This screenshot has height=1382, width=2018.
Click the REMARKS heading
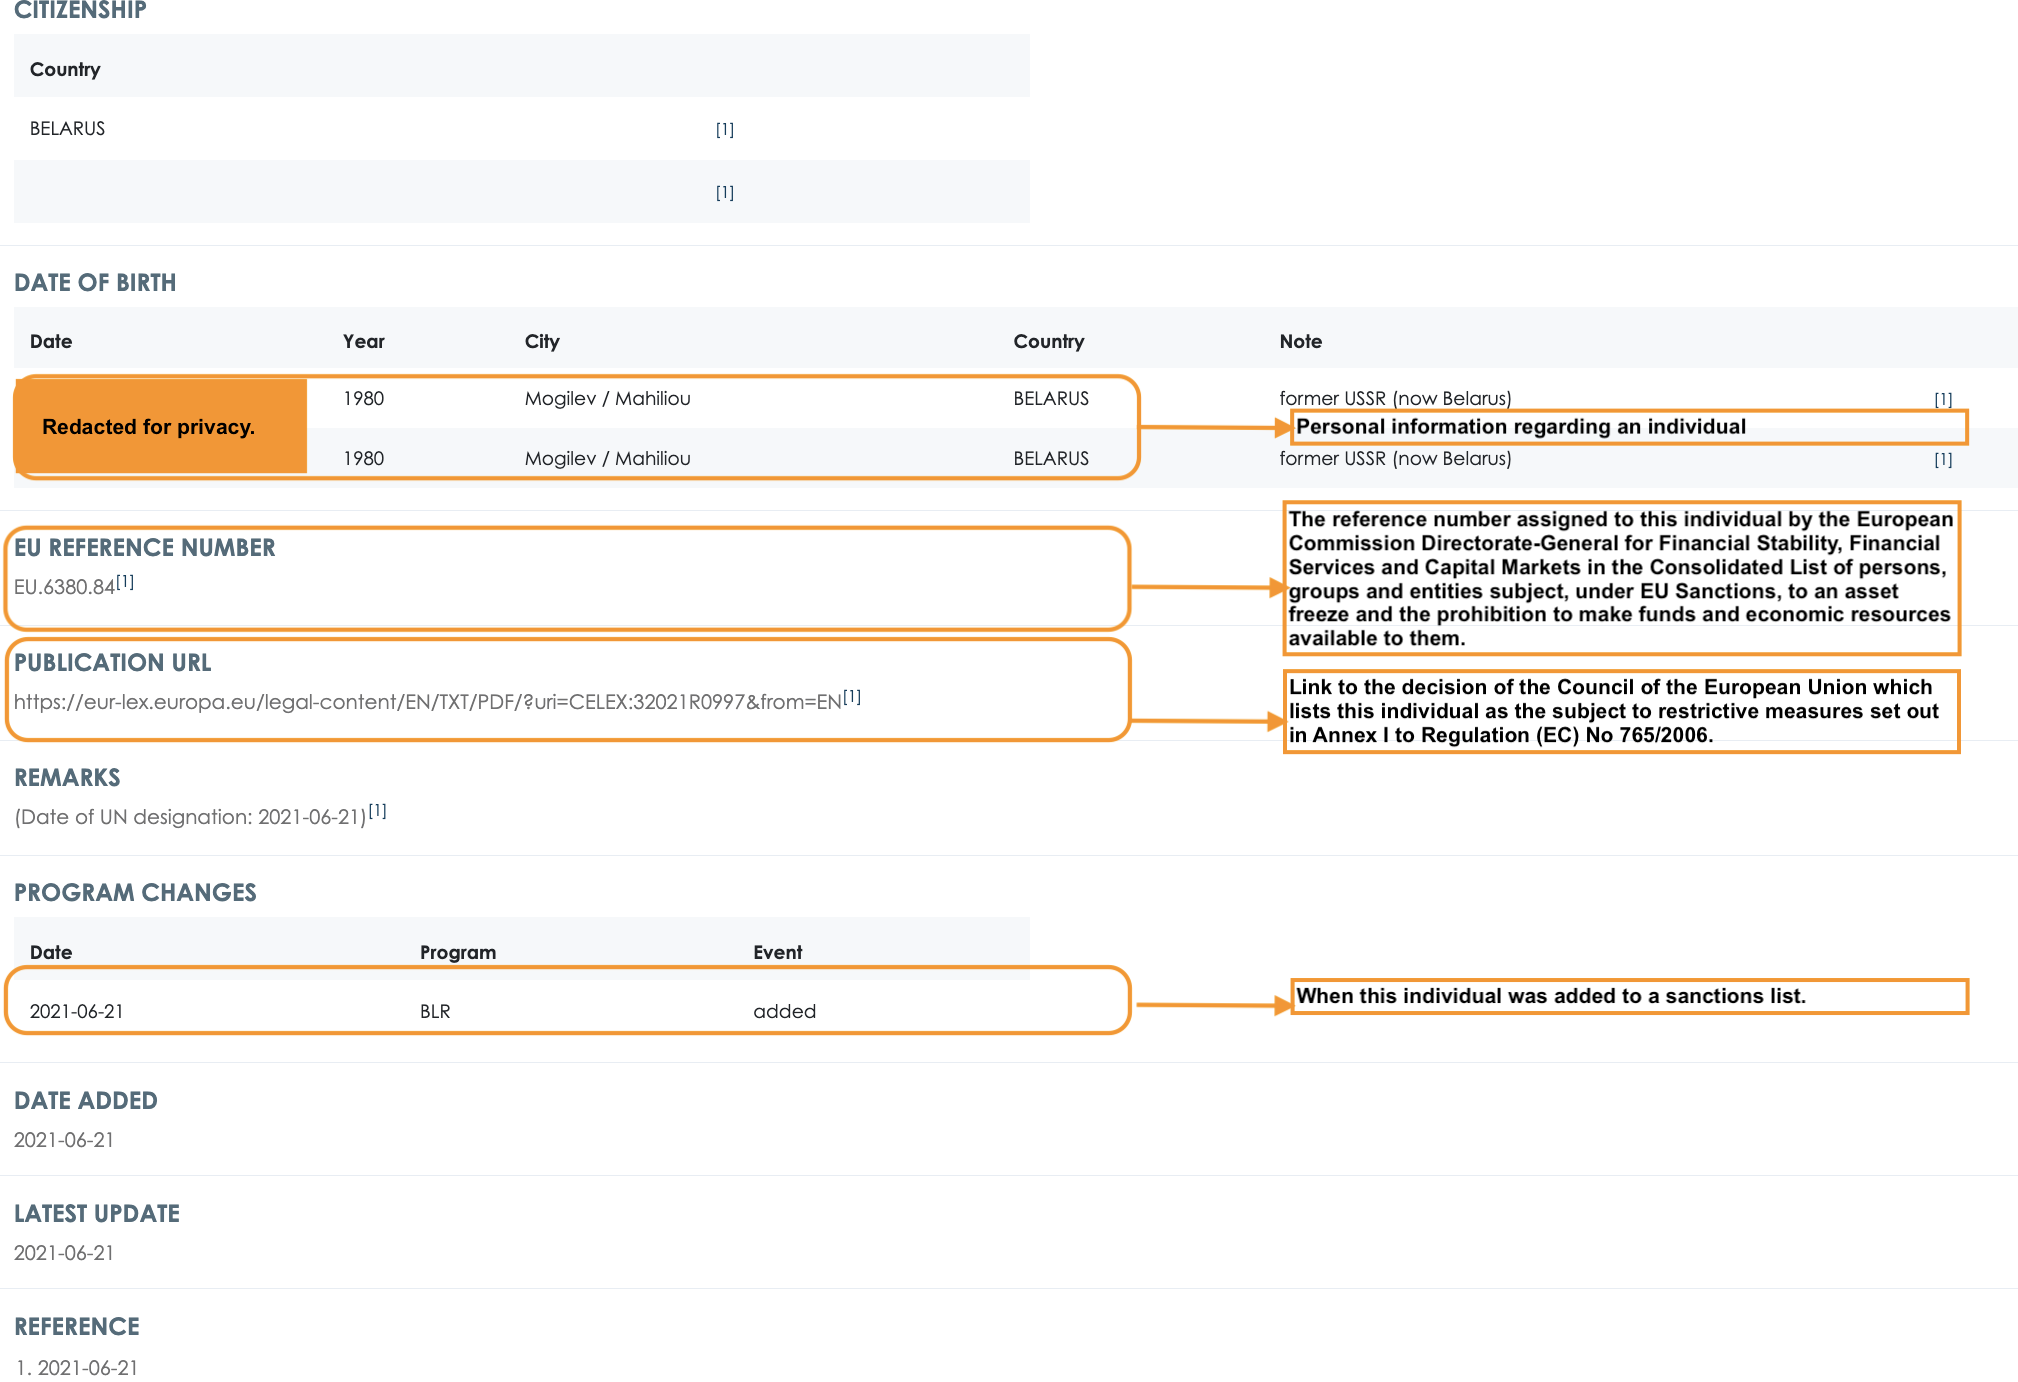coord(67,778)
